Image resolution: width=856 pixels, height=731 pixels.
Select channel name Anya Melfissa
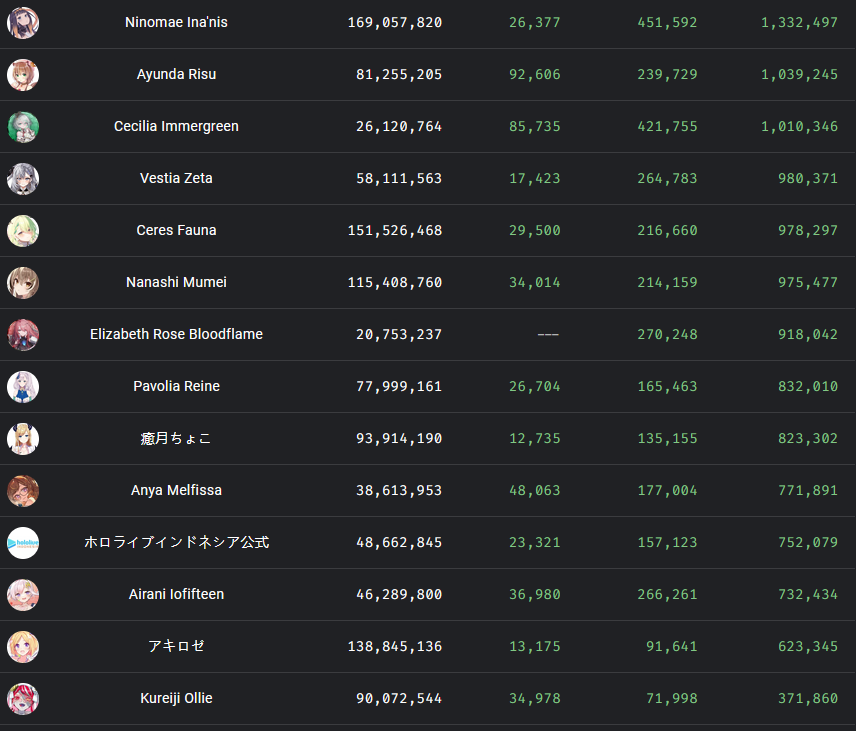(176, 490)
